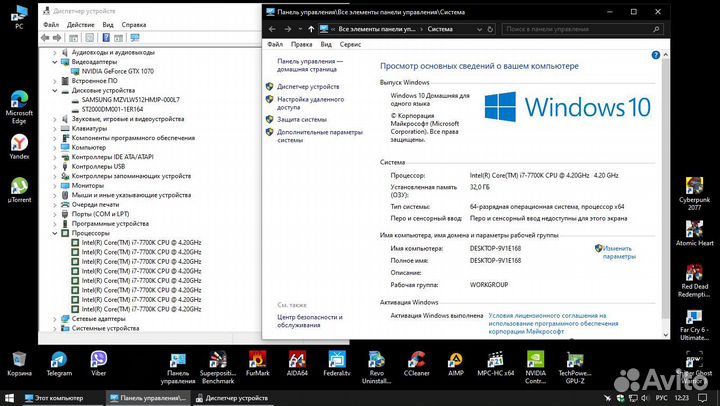Launch TechPowerUp GPU-Z desktop icon
720x406 pixels.
[x=575, y=368]
